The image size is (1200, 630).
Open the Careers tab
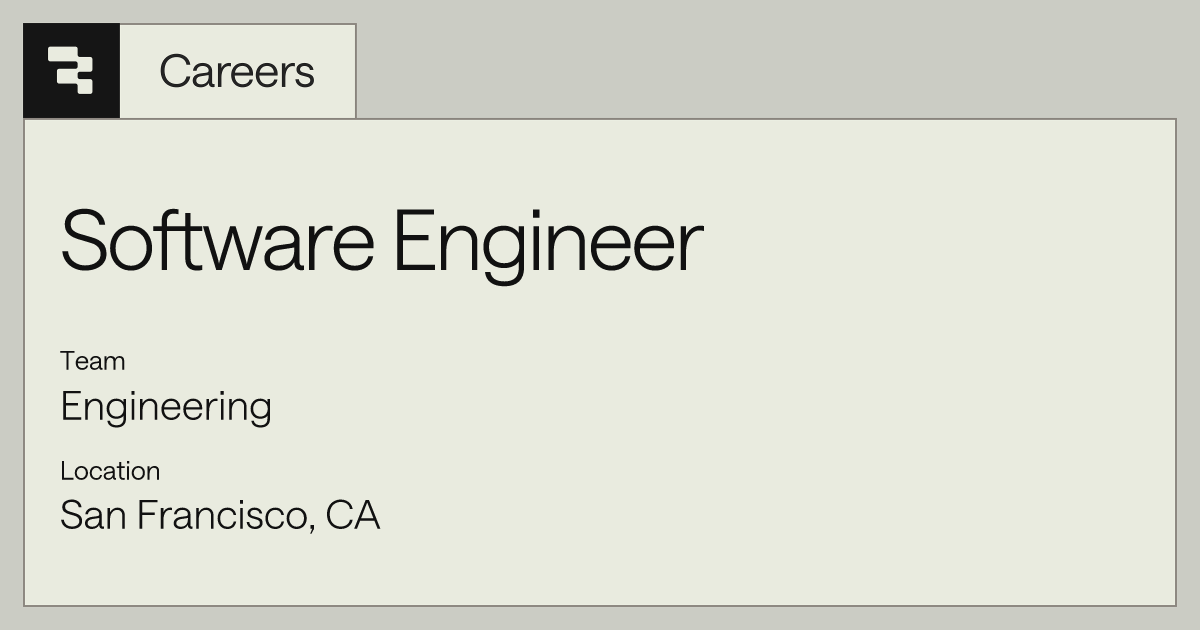[237, 71]
